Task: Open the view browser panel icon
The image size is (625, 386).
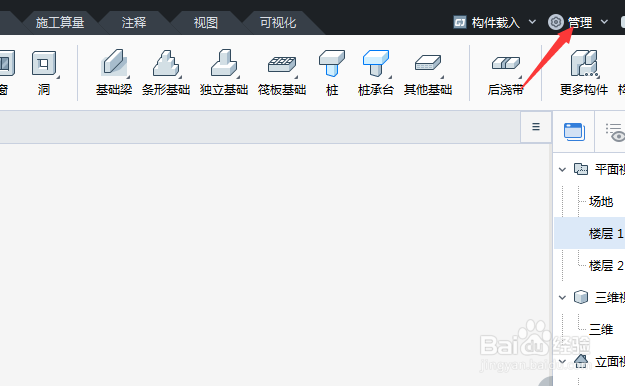Action: (x=574, y=132)
